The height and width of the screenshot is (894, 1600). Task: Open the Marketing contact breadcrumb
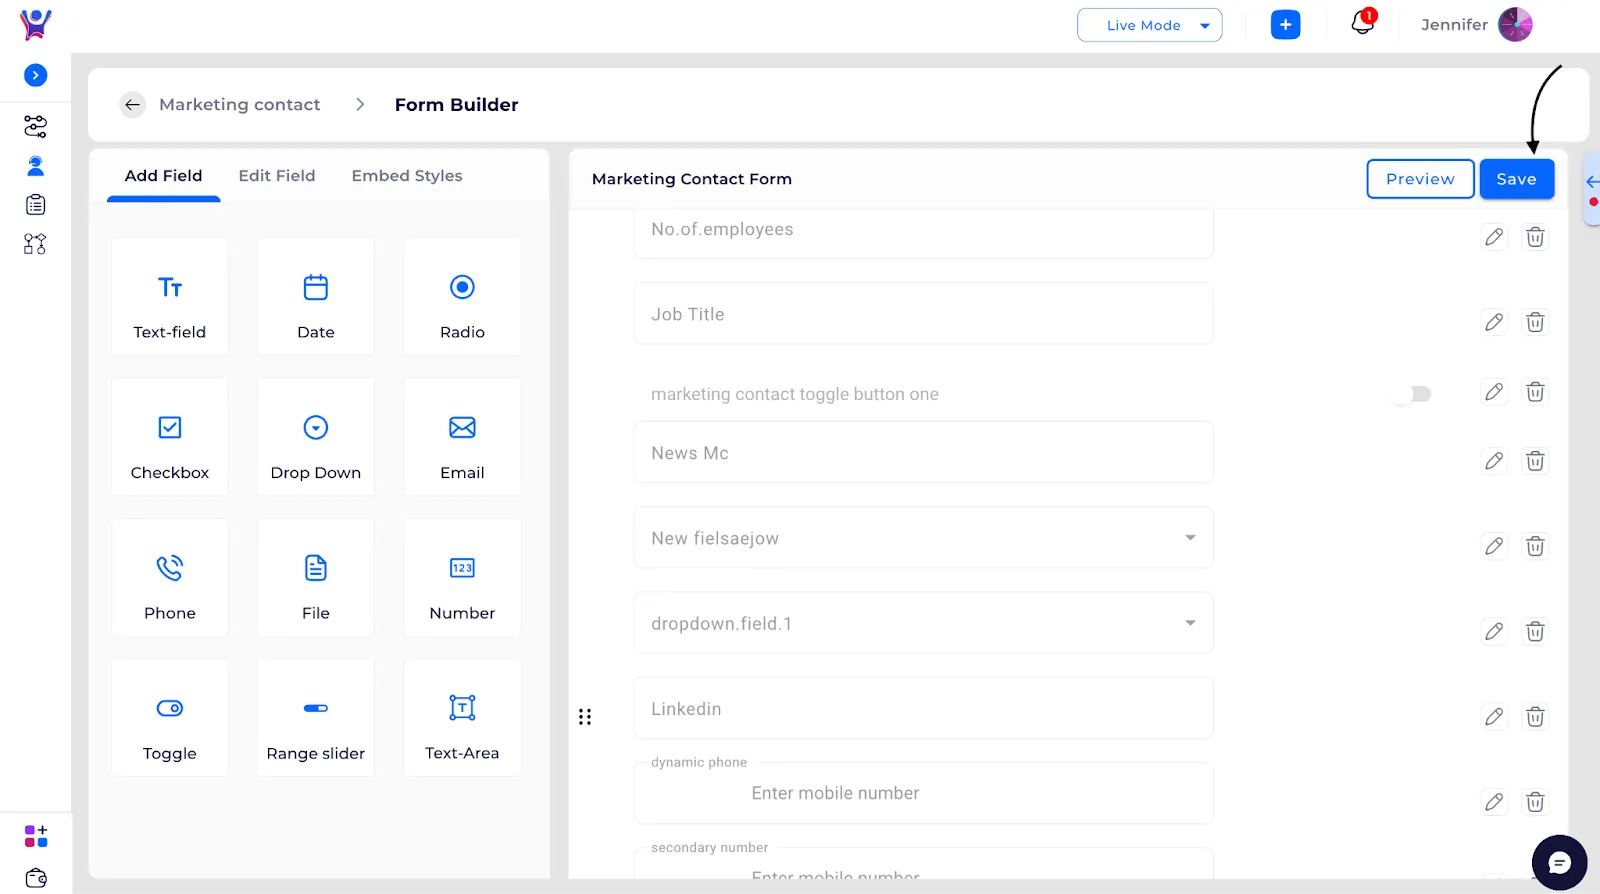click(240, 104)
